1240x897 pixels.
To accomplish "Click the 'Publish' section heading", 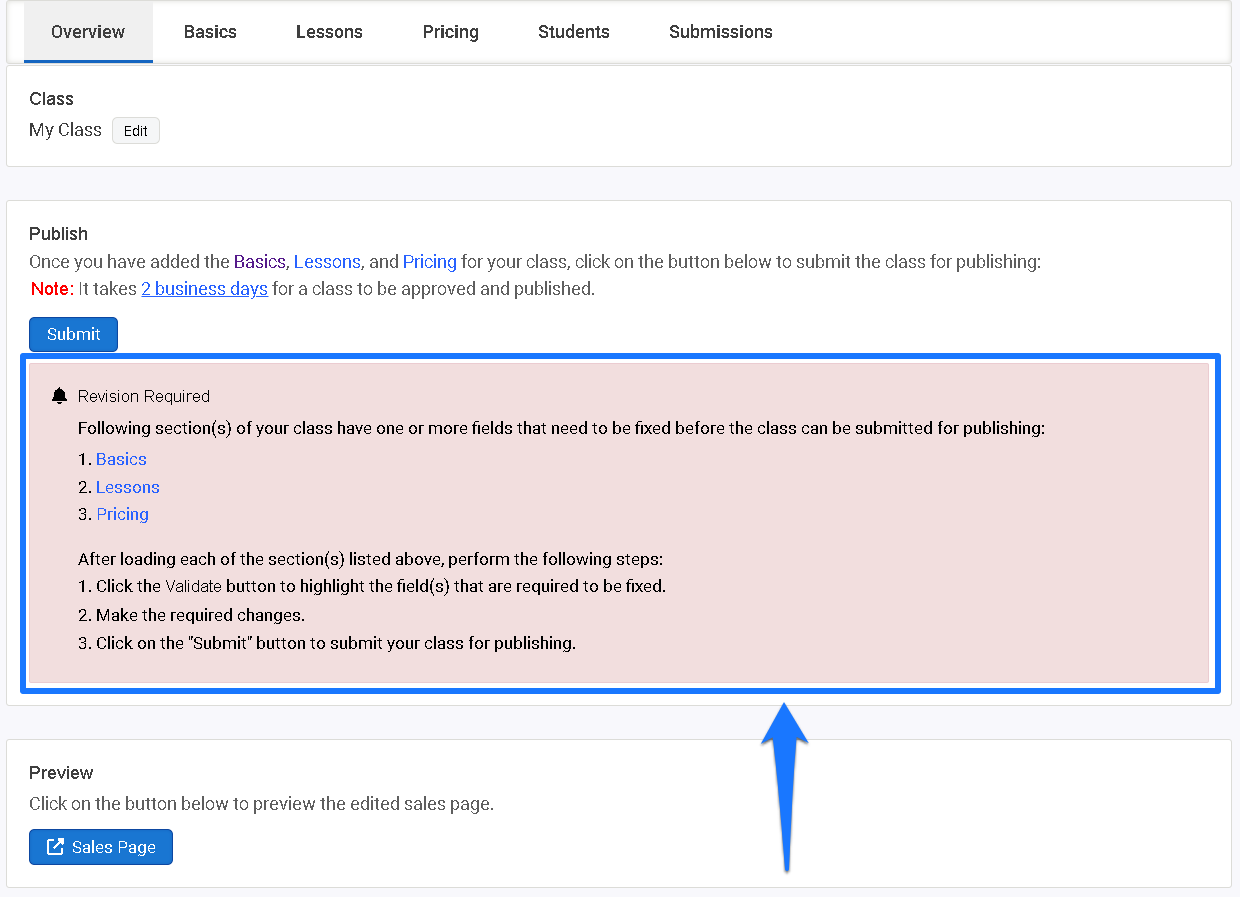I will pos(58,234).
